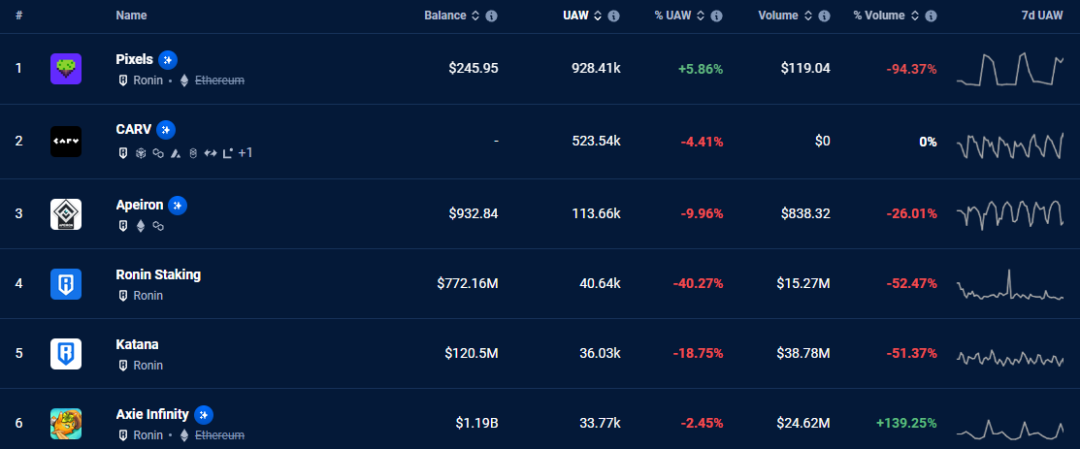The width and height of the screenshot is (1080, 449).
Task: Click the CARV black logo
Action: 66,141
